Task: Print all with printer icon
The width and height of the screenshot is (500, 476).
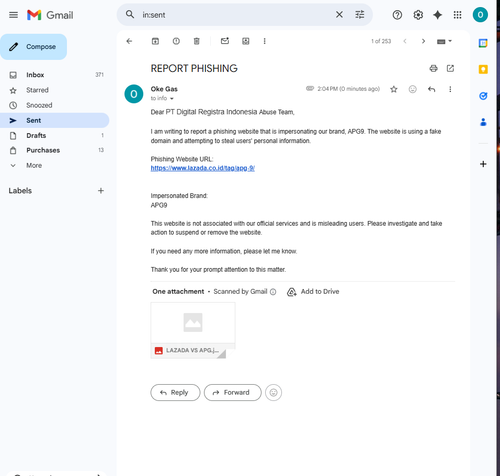Action: (433, 68)
